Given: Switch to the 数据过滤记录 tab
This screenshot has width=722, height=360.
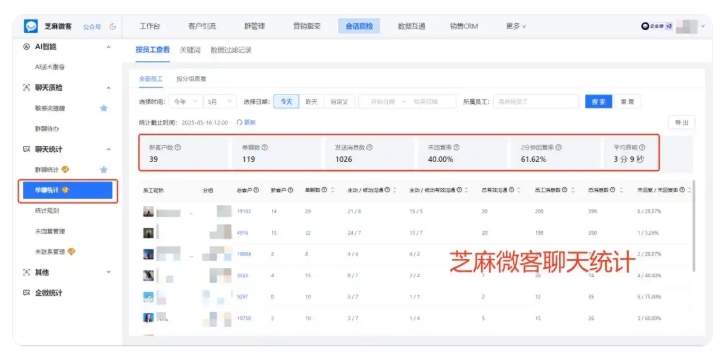Looking at the screenshot, I should pyautogui.click(x=231, y=50).
